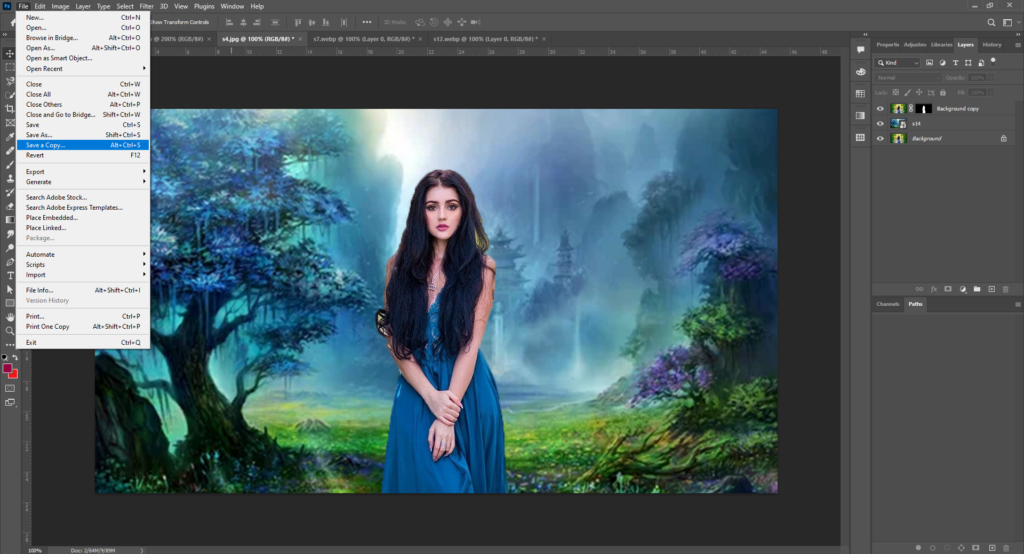This screenshot has width=1024, height=554.
Task: Click the create new group folder icon
Action: (976, 289)
